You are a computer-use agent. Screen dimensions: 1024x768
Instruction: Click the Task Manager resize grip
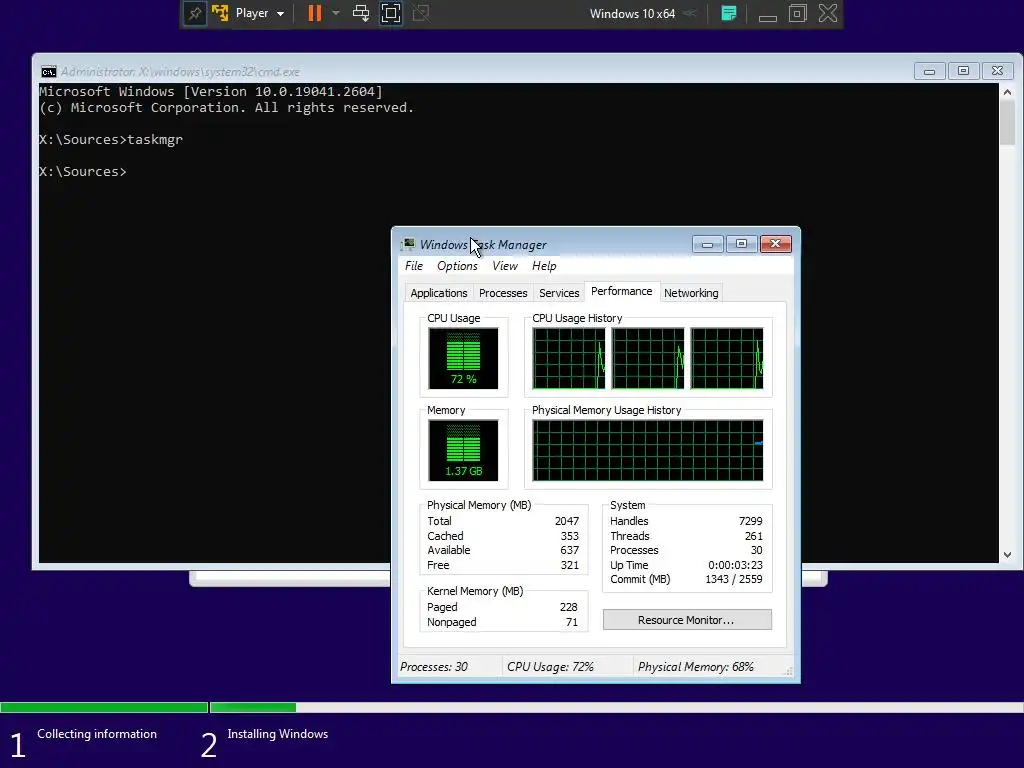(788, 671)
